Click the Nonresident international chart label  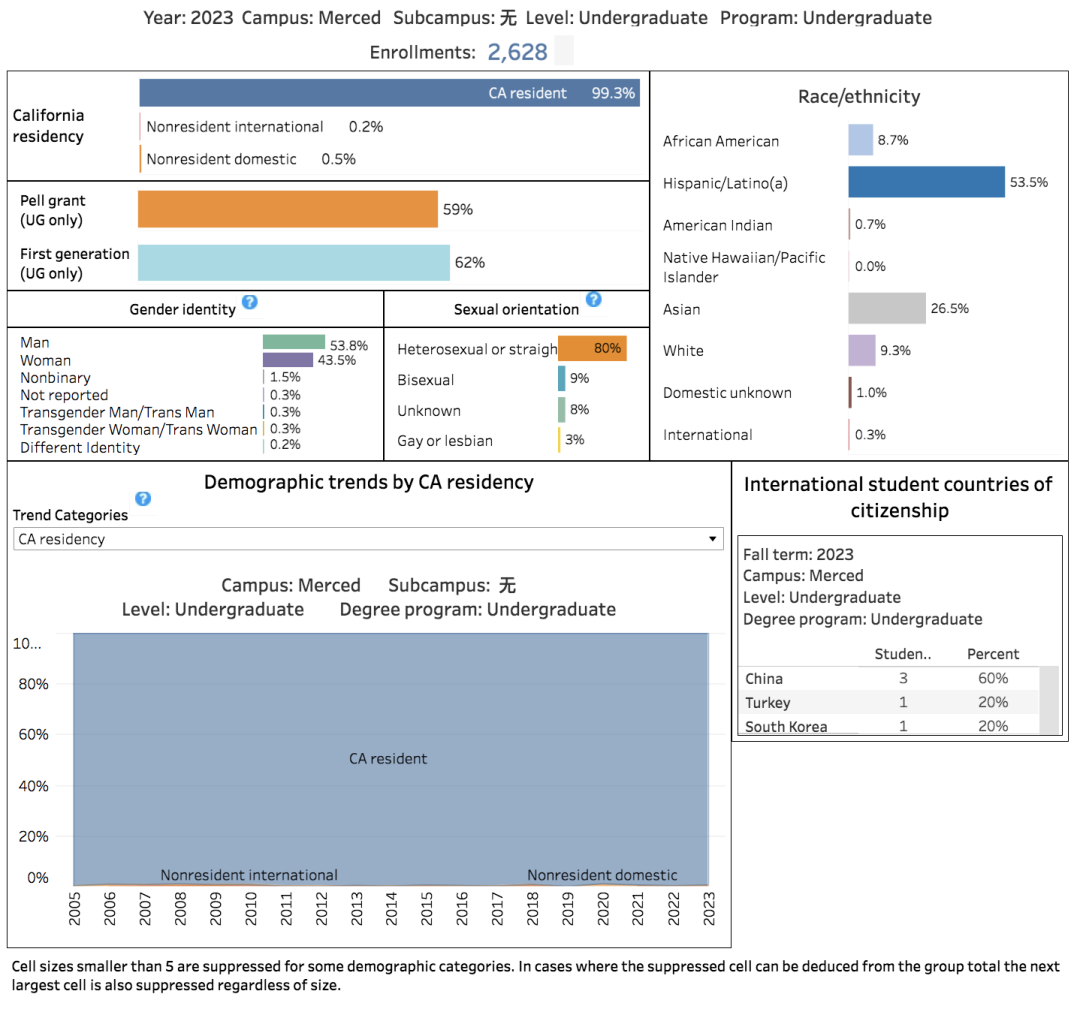point(249,875)
